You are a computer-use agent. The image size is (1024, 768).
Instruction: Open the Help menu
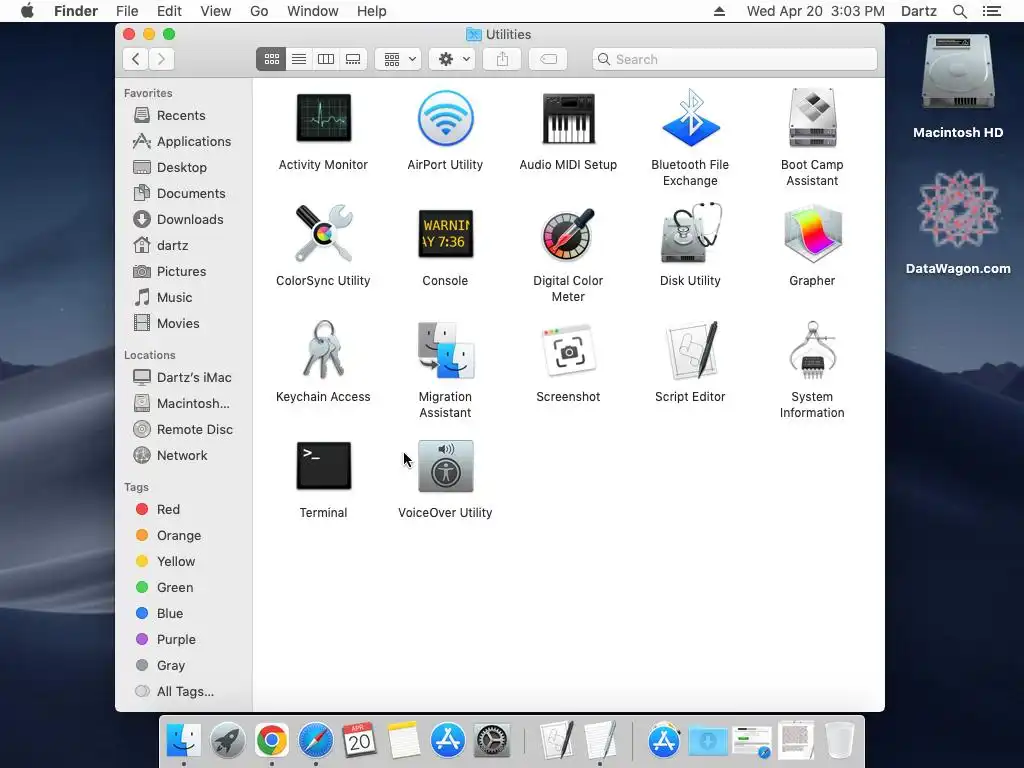tap(372, 11)
